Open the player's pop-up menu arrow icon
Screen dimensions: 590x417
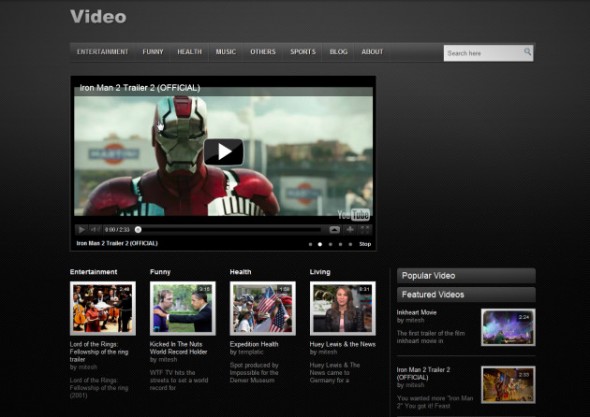click(335, 229)
